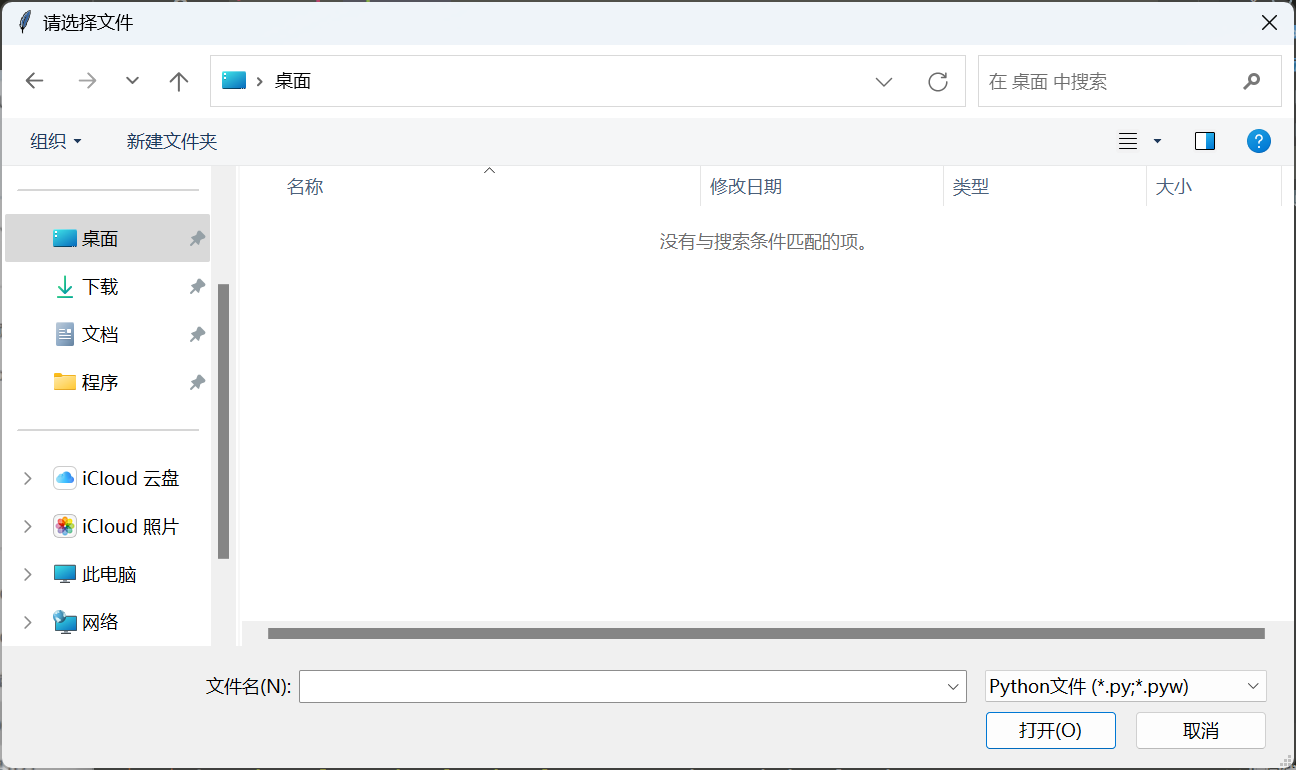Toggle the preview pane icon
1296x770 pixels.
coord(1204,140)
